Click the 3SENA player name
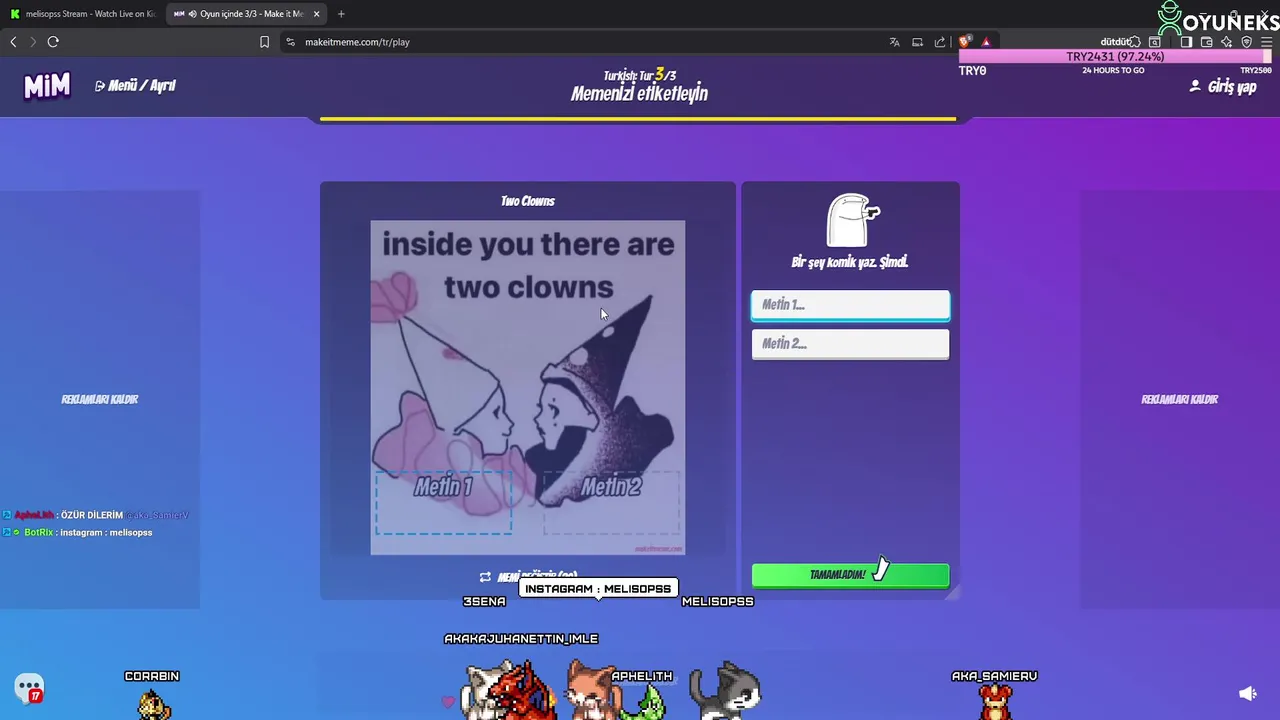This screenshot has width=1280, height=720. [484, 601]
